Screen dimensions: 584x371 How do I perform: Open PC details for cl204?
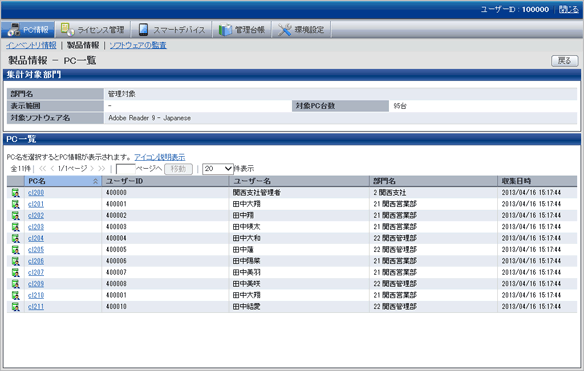pyautogui.click(x=36, y=238)
